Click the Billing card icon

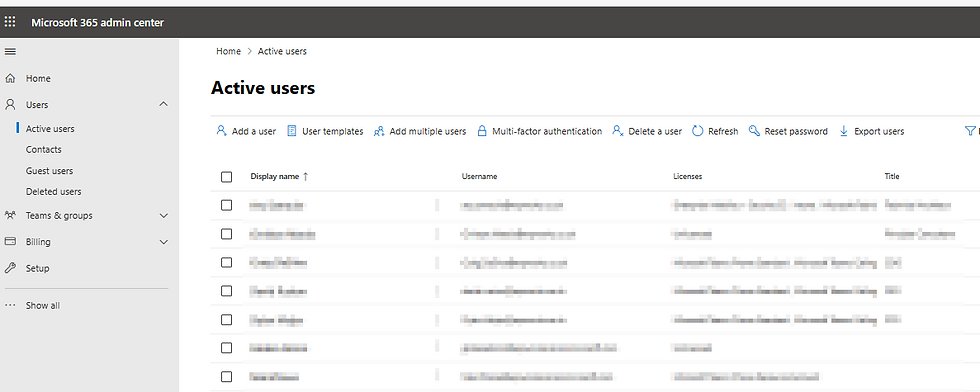pos(10,241)
